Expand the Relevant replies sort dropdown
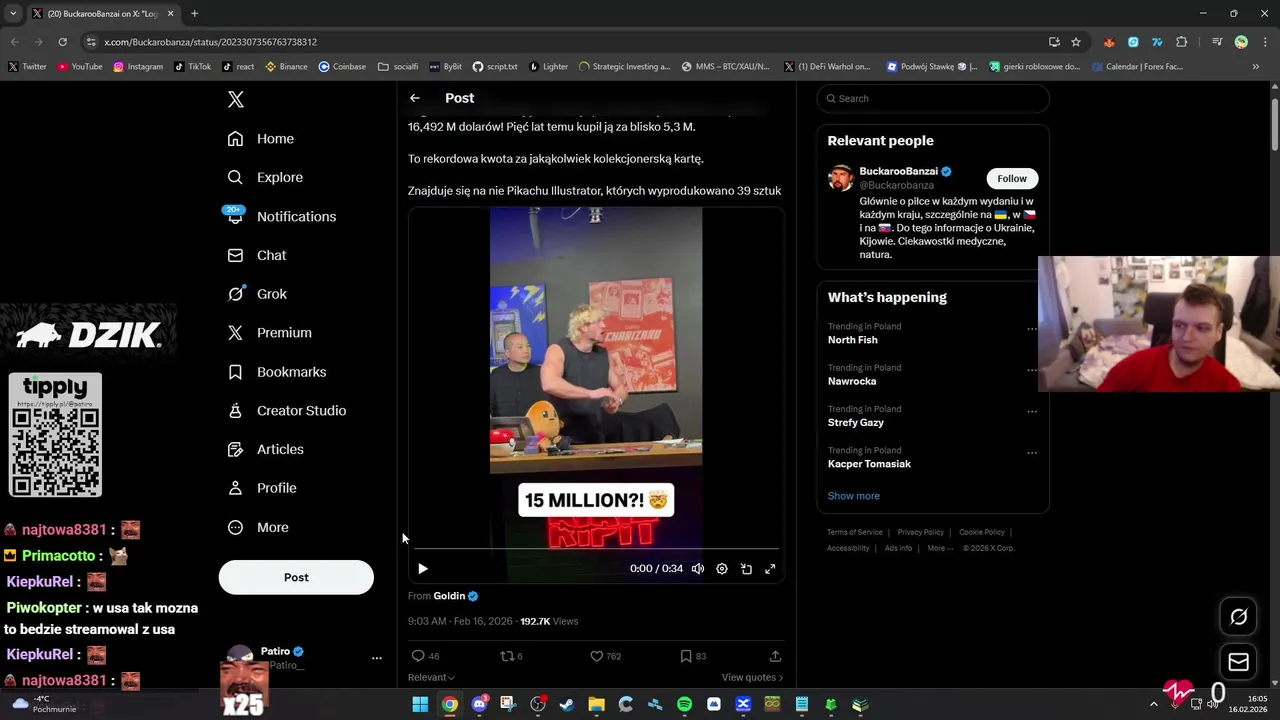Screen dimensions: 1280x720 (431, 677)
